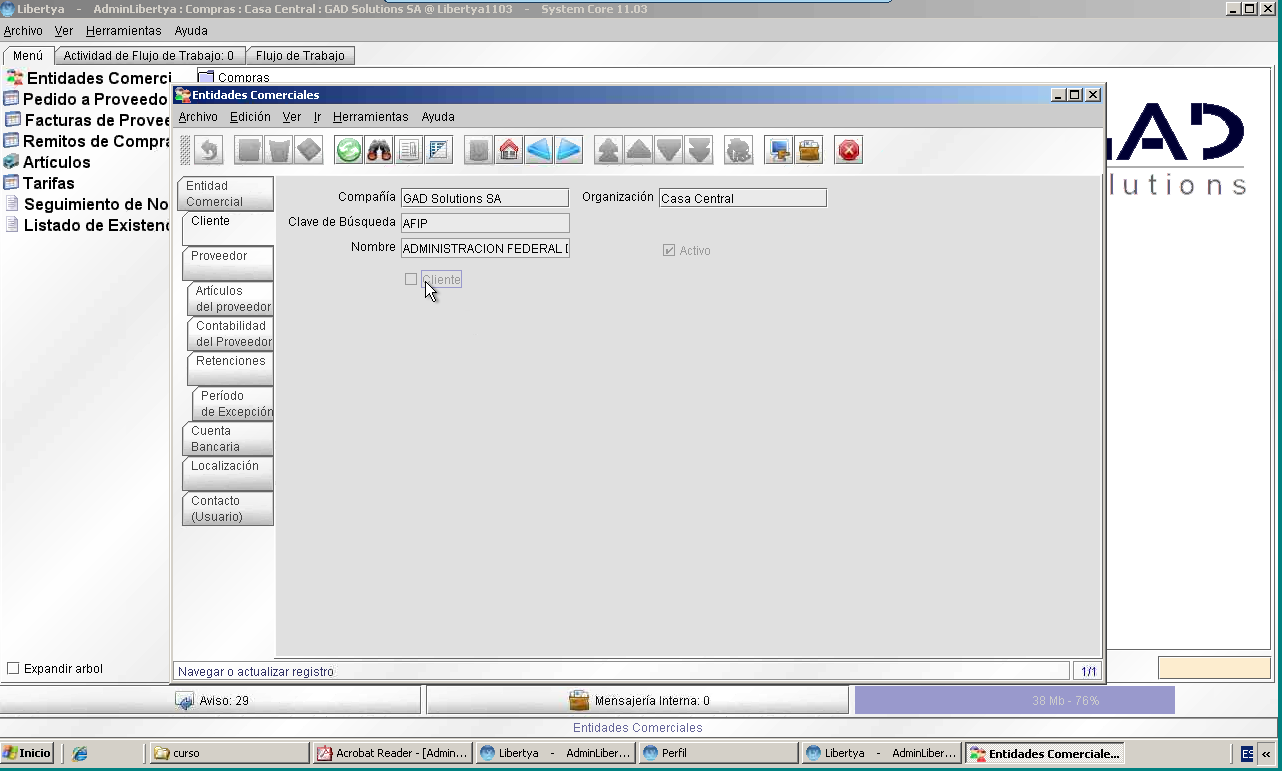Toggle the grid view toolbar icon
The width and height of the screenshot is (1282, 771).
pos(439,150)
